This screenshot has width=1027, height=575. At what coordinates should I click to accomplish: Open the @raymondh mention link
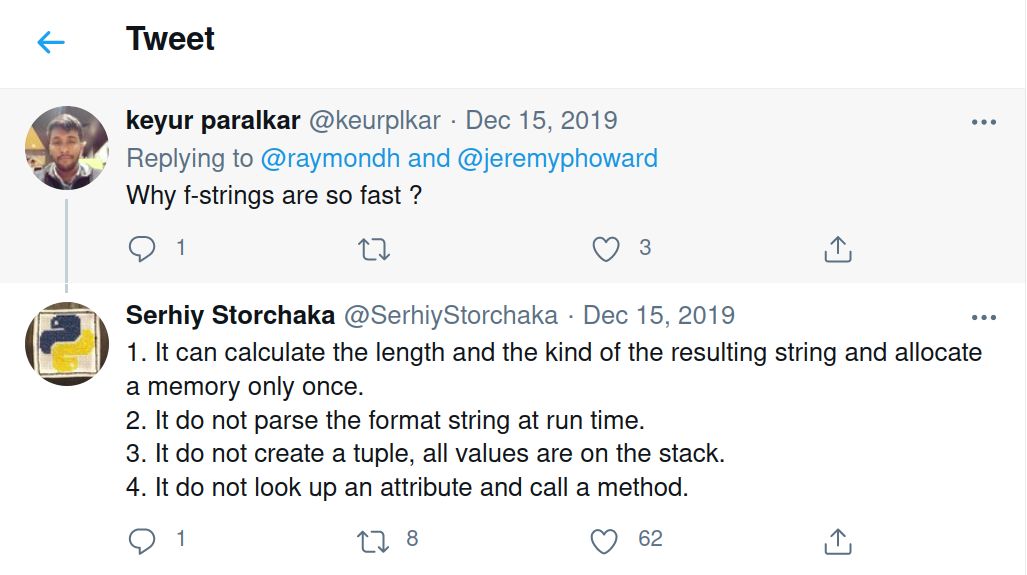pyautogui.click(x=330, y=158)
